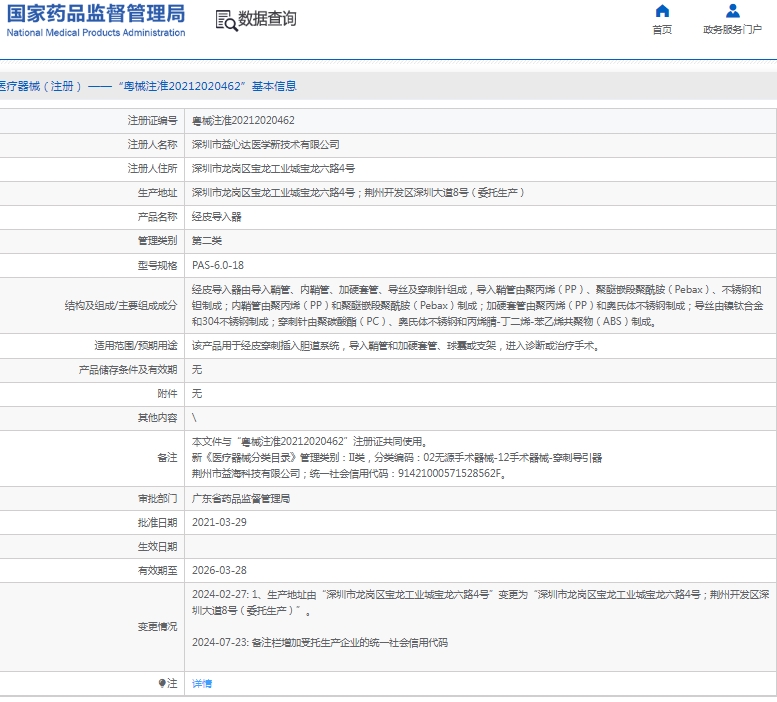Click the home (首页) house icon
Image resolution: width=777 pixels, height=702 pixels.
pos(662,11)
